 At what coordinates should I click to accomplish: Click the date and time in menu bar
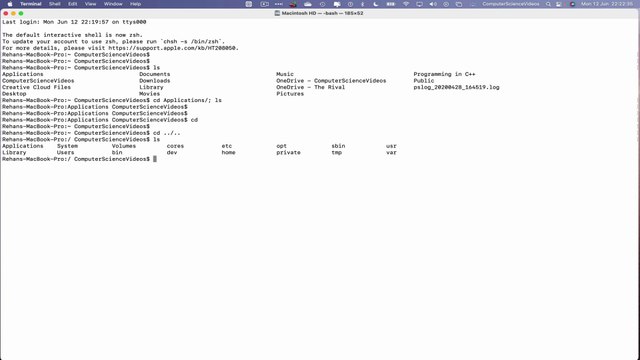click(607, 4)
